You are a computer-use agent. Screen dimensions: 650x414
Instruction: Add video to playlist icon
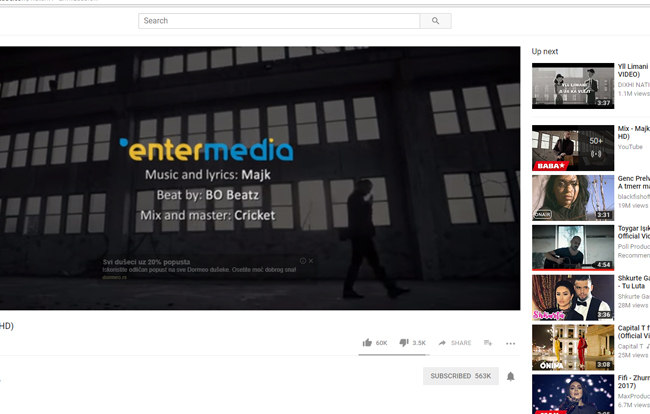[488, 343]
